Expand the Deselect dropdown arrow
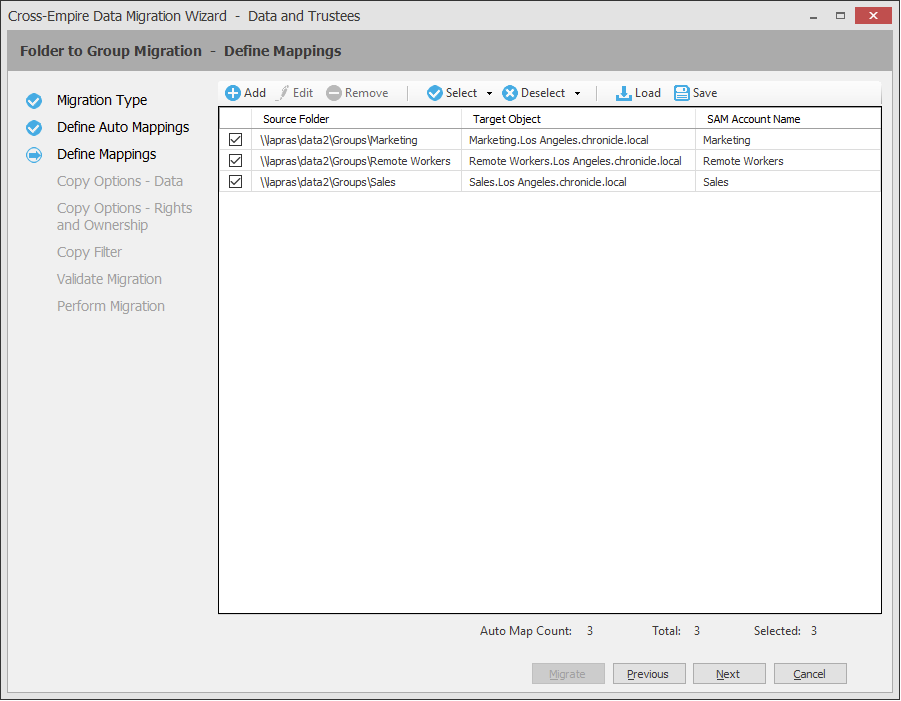 [577, 94]
